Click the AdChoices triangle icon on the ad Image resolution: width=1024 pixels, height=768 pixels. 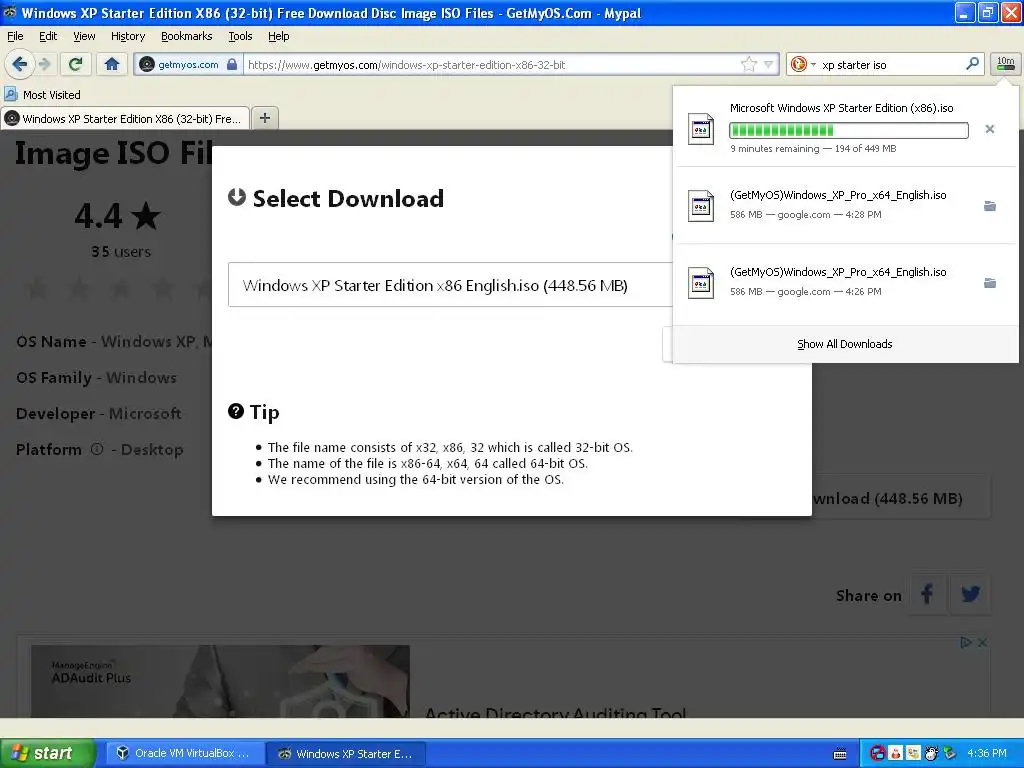(x=966, y=643)
